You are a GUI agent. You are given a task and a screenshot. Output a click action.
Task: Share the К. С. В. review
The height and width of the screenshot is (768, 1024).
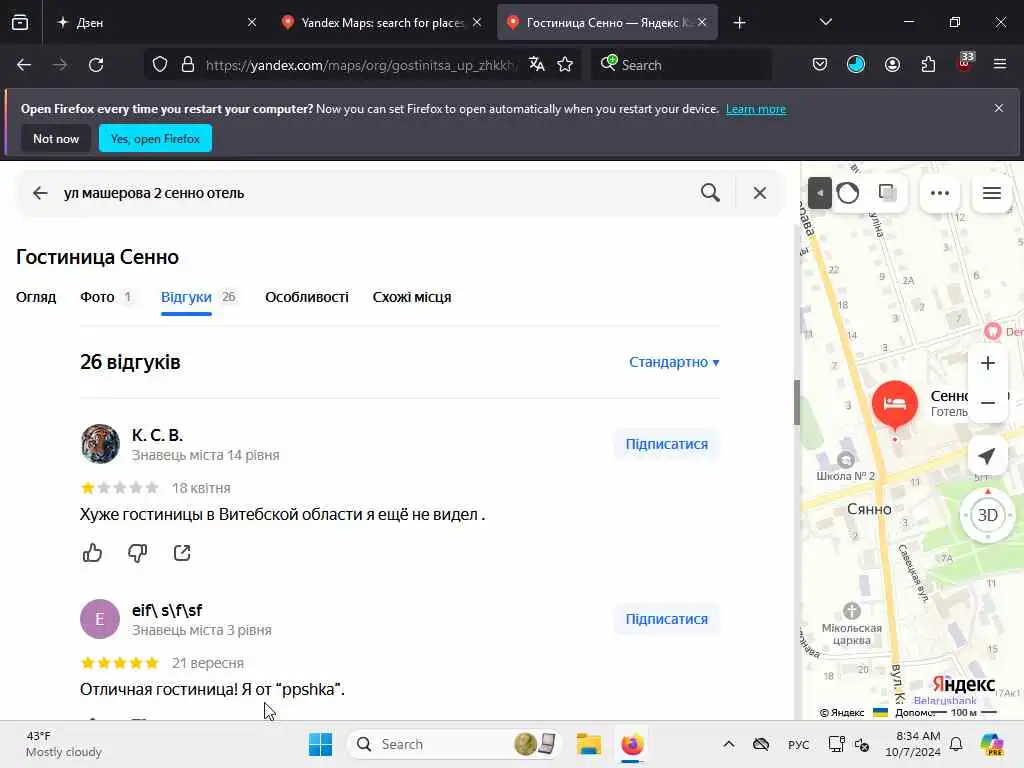182,553
